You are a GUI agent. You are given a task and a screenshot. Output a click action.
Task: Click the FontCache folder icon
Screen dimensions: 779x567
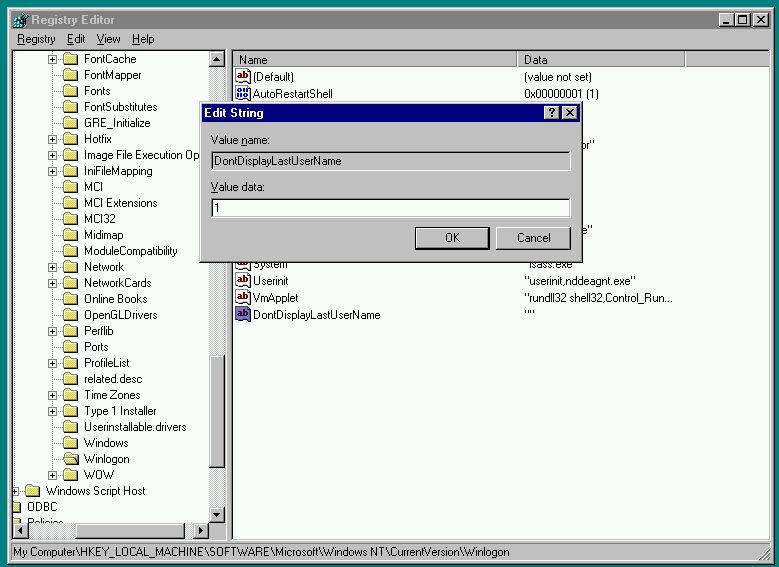coord(71,59)
